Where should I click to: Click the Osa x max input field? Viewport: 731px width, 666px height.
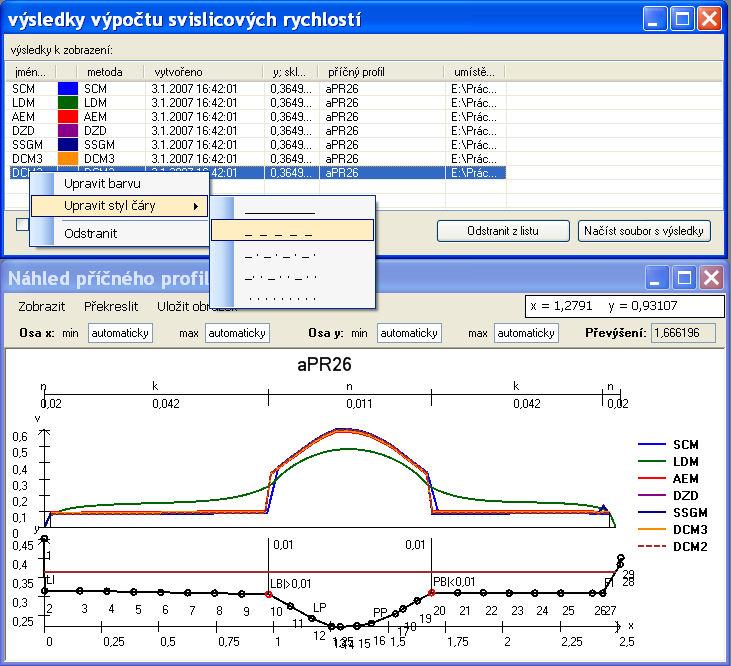tap(237, 333)
